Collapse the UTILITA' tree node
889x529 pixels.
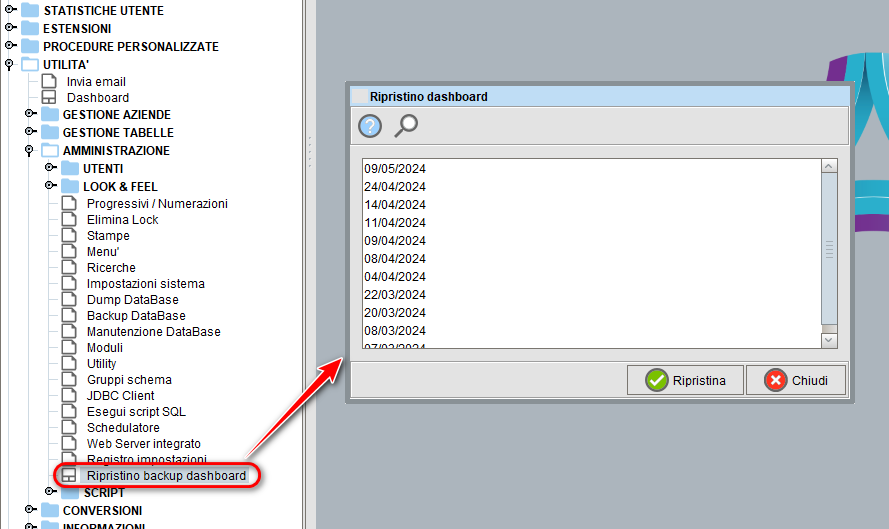pyautogui.click(x=9, y=64)
